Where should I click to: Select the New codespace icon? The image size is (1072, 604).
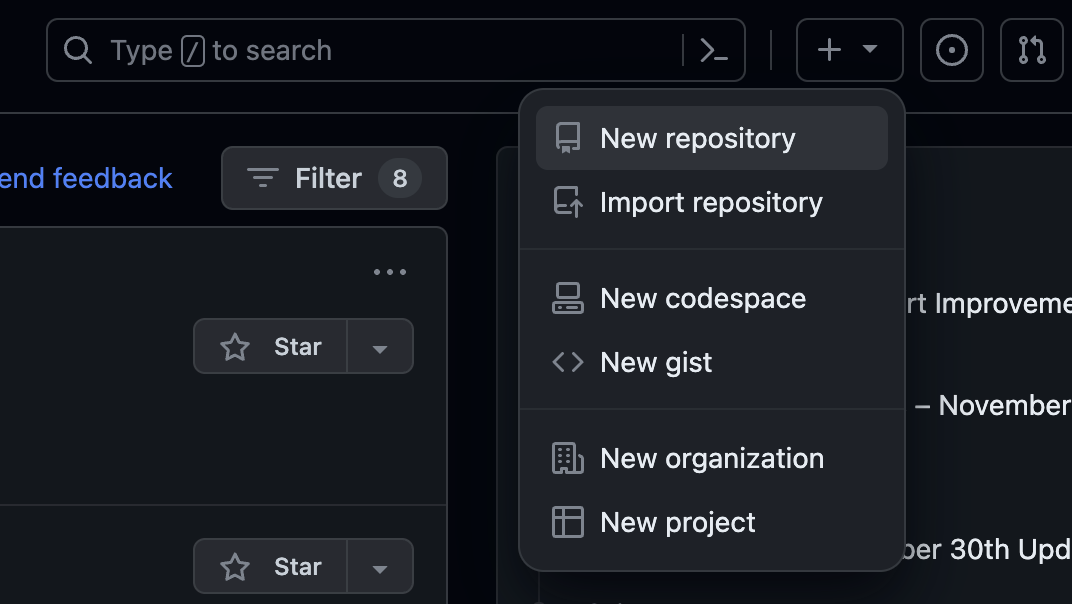tap(567, 297)
